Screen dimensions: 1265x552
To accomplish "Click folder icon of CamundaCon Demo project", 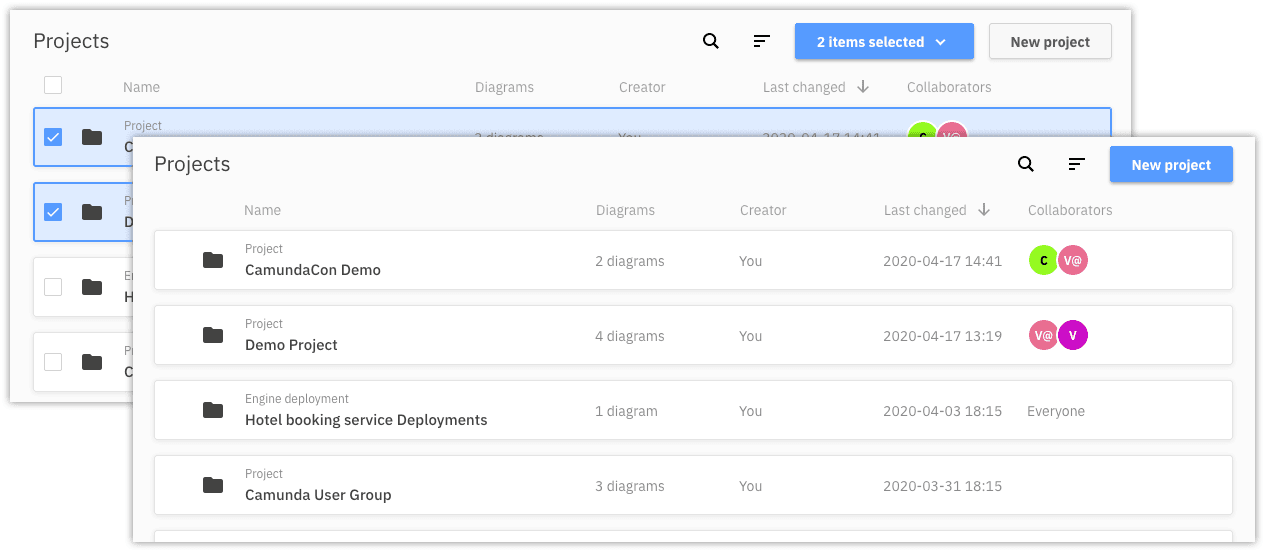I will click(213, 260).
